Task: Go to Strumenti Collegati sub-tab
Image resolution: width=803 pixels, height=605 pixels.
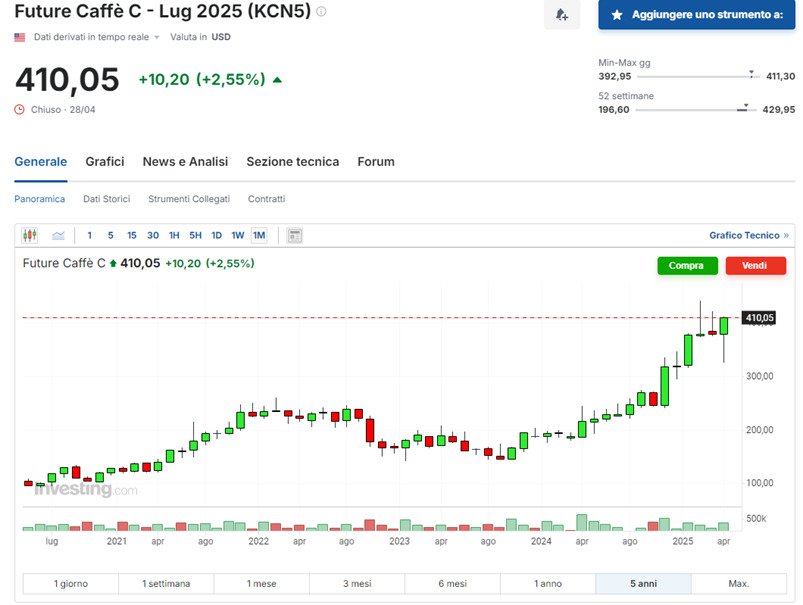Action: (x=189, y=199)
